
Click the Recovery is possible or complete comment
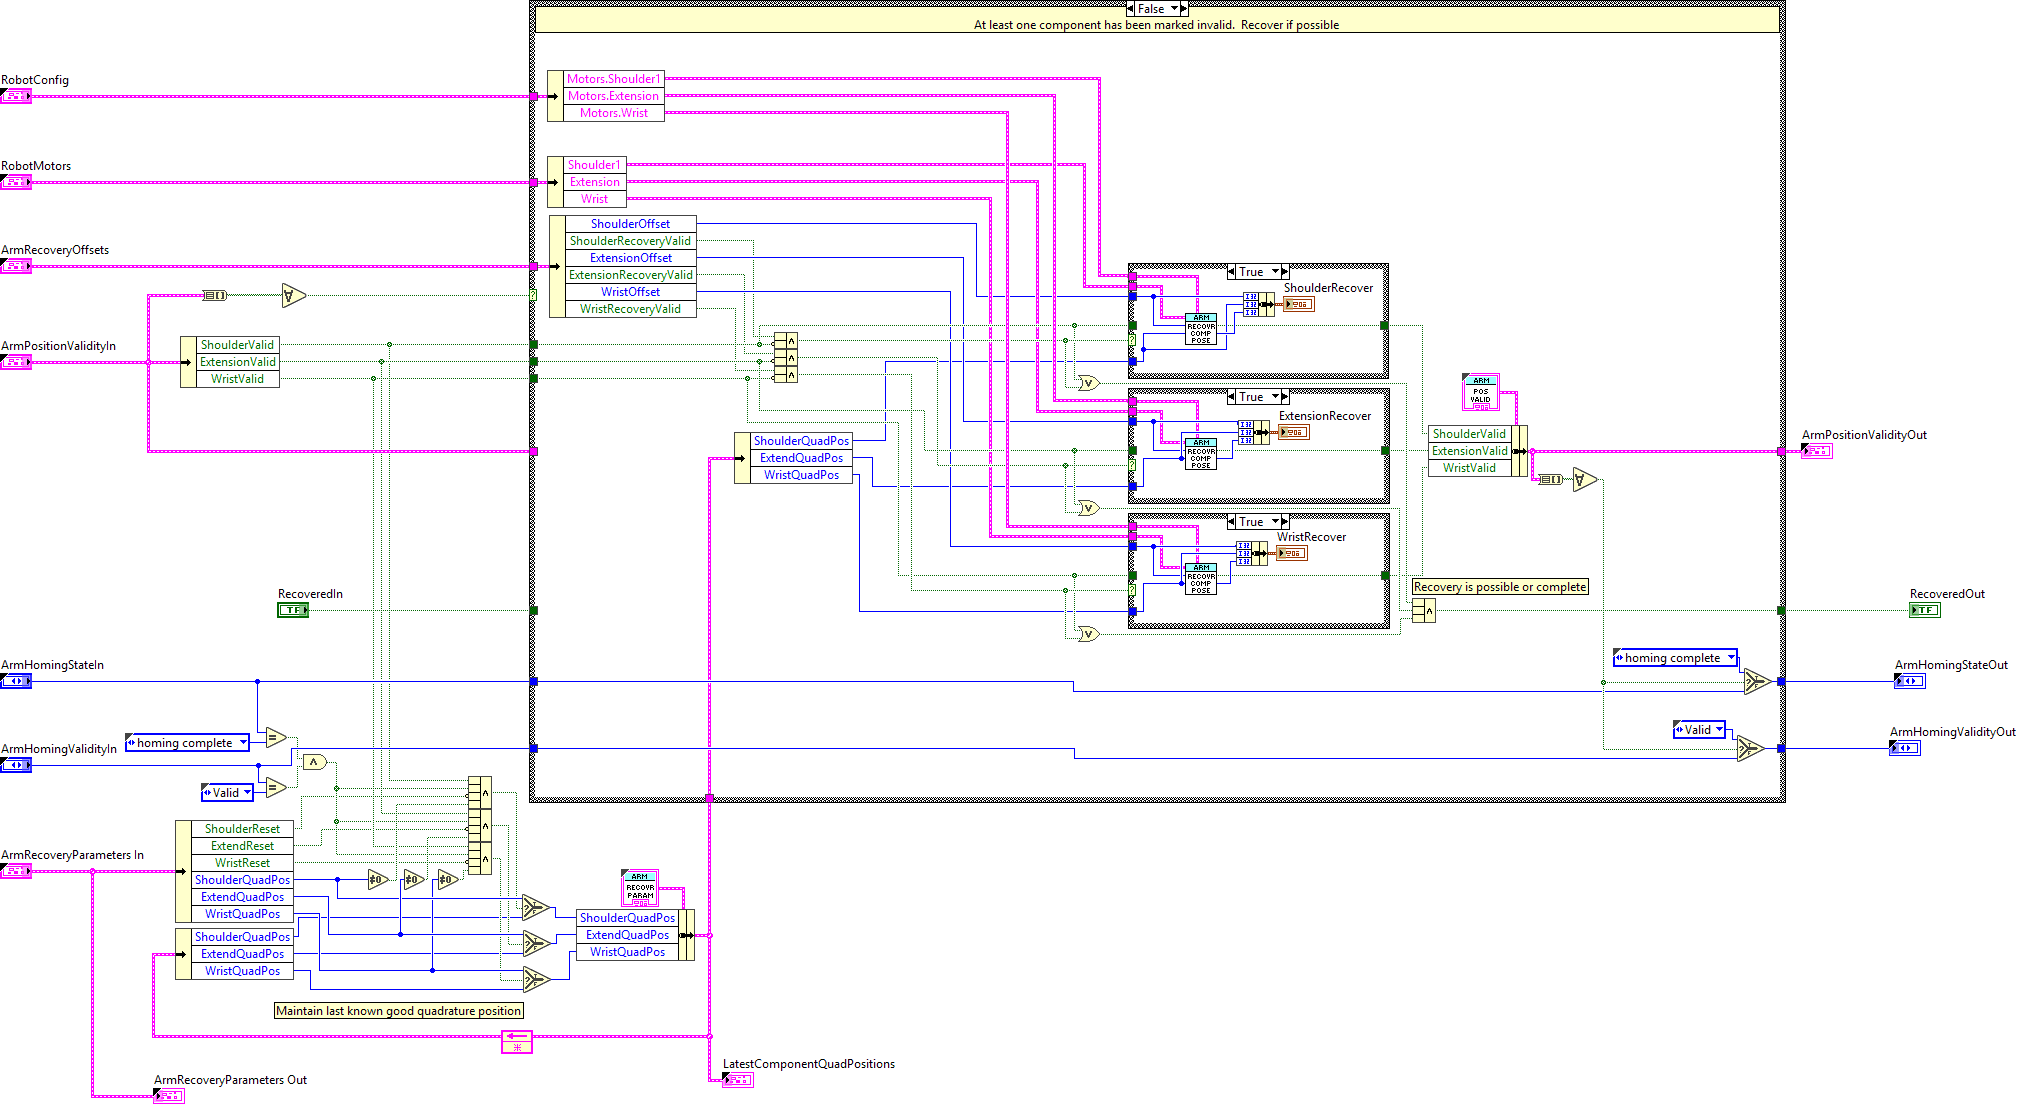pos(1499,587)
